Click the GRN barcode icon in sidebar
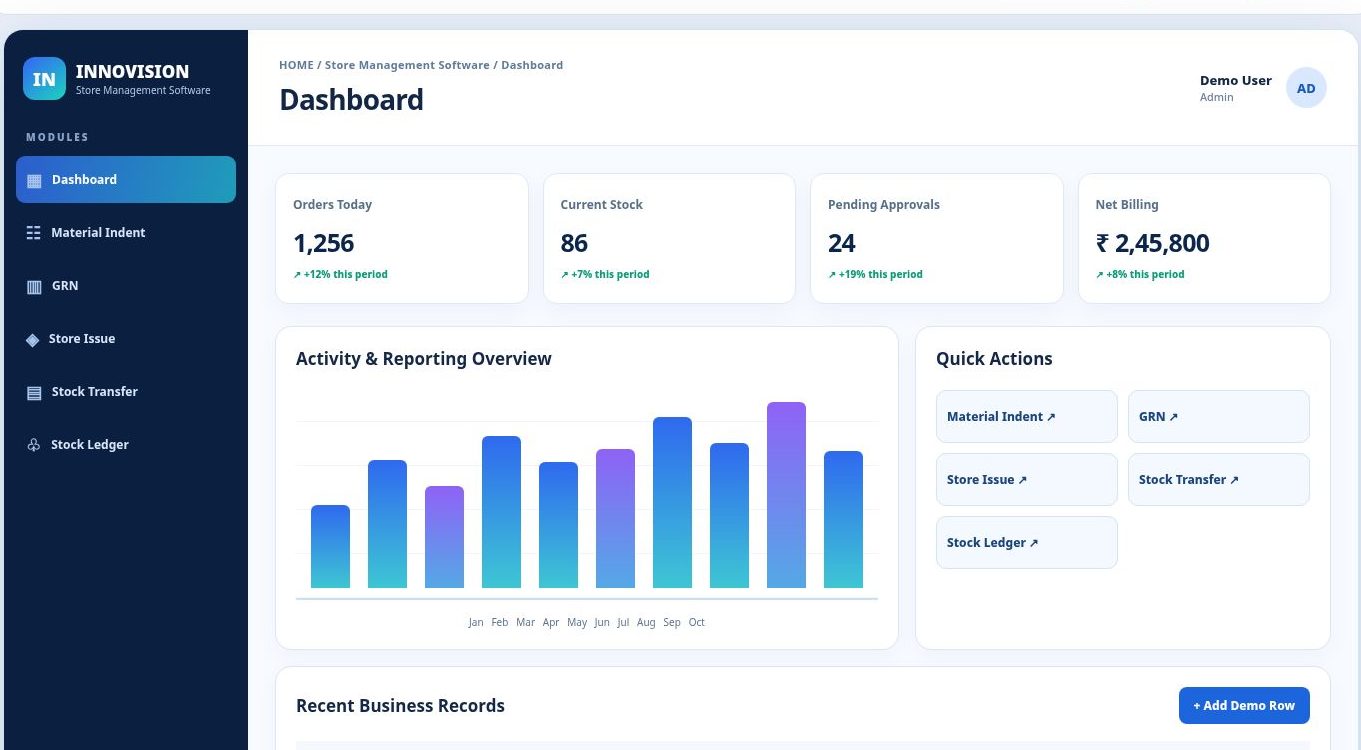The height and width of the screenshot is (750, 1361). [x=34, y=286]
